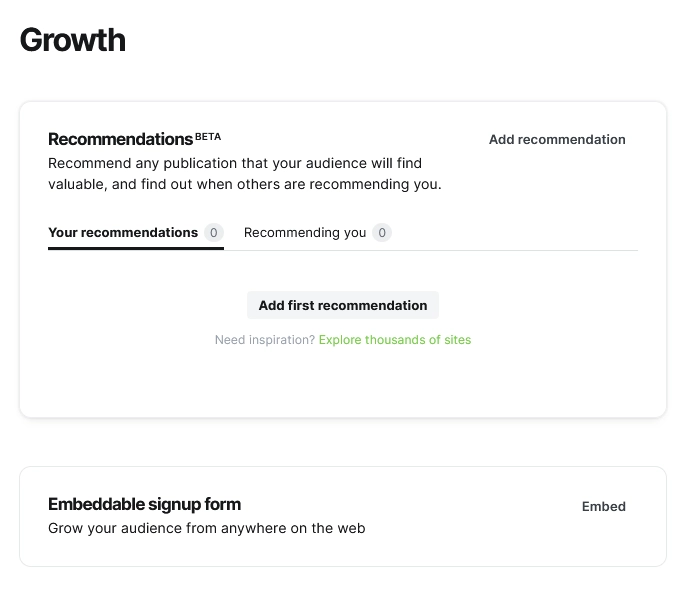Click 'Grow your audience from anywhere' text
692x593 pixels.
206,528
